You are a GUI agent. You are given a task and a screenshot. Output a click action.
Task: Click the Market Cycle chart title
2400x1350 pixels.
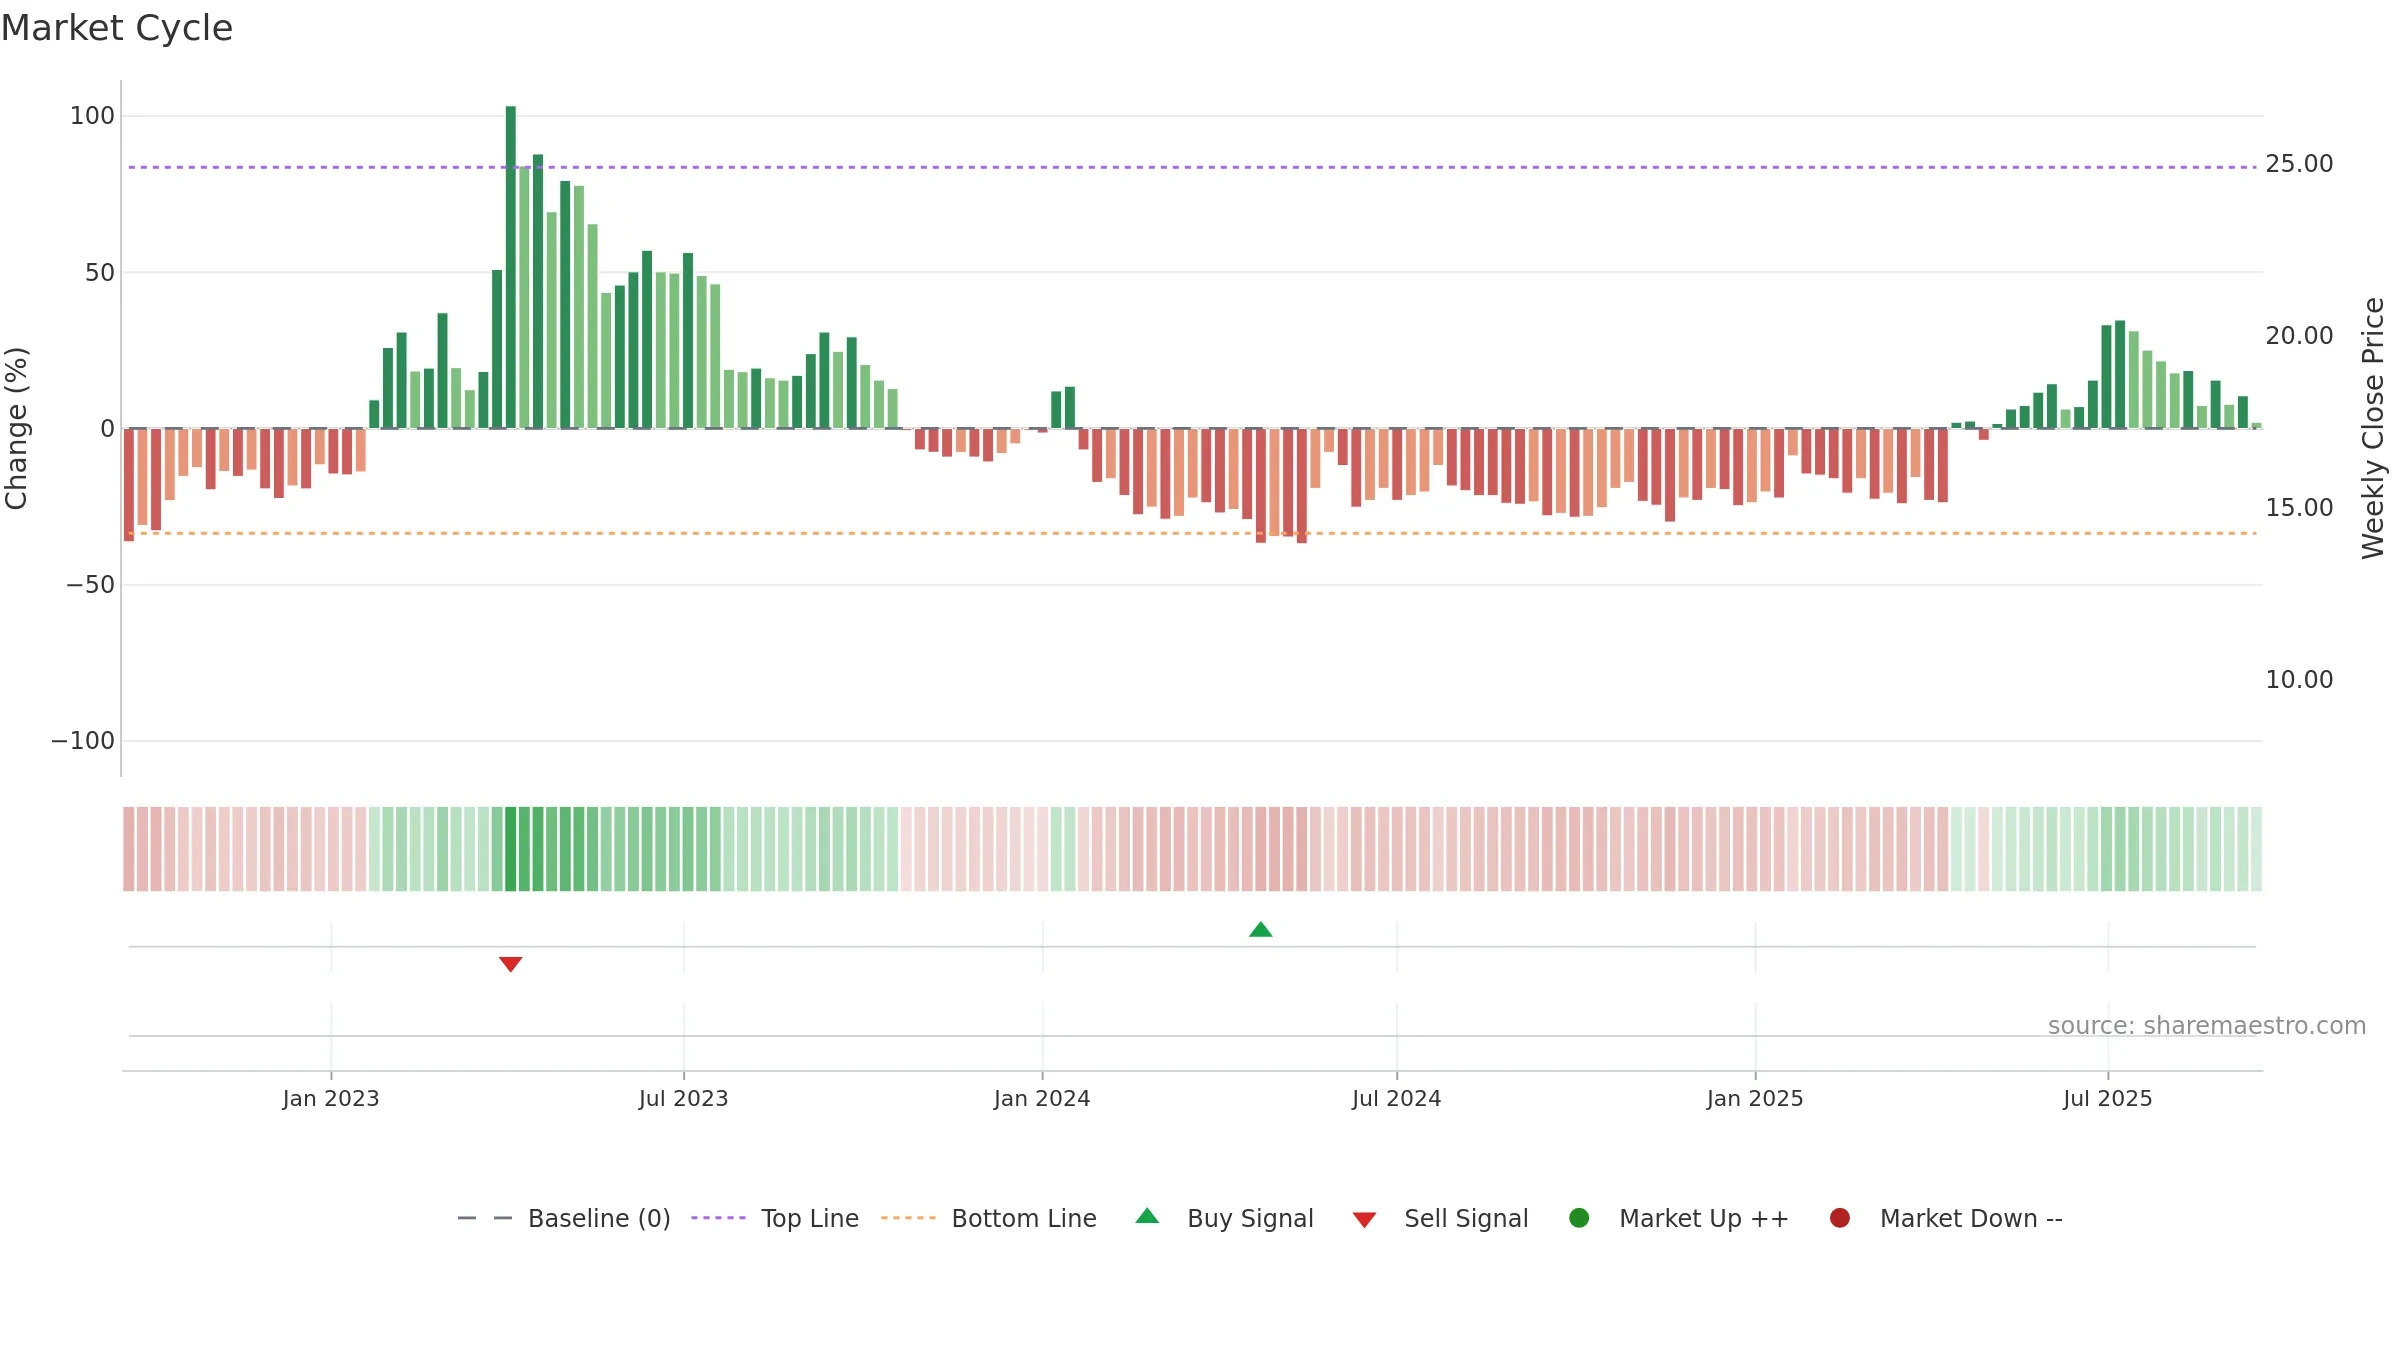coord(117,28)
